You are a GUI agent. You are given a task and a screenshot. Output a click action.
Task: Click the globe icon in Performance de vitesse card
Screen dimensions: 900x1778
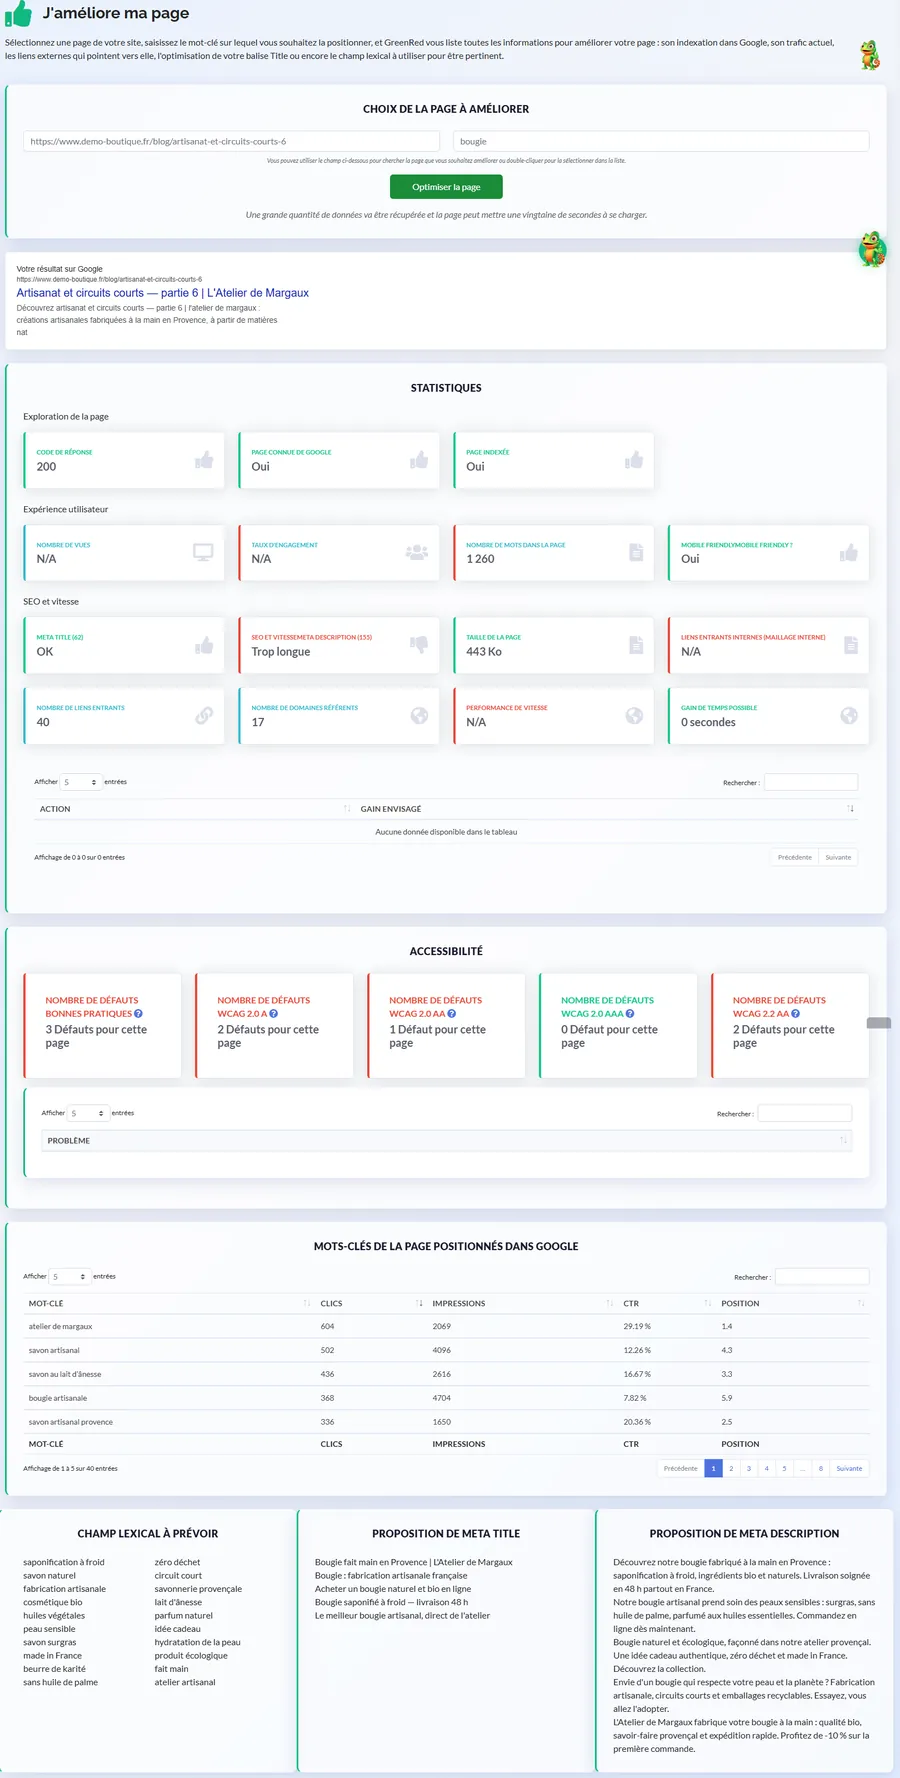[634, 715]
